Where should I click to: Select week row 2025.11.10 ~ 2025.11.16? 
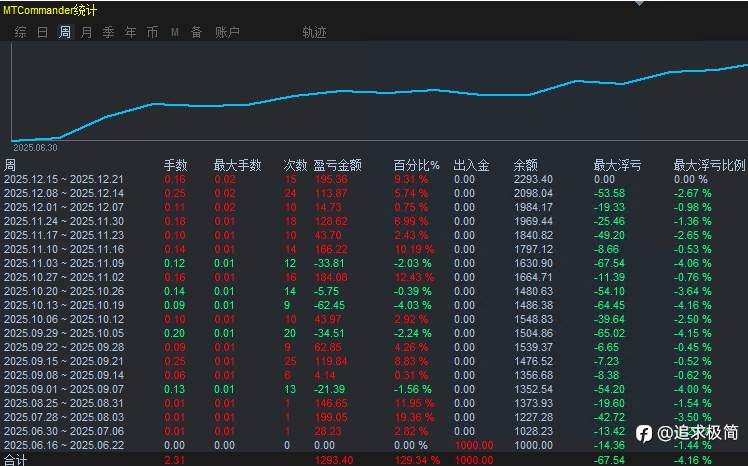[374, 249]
